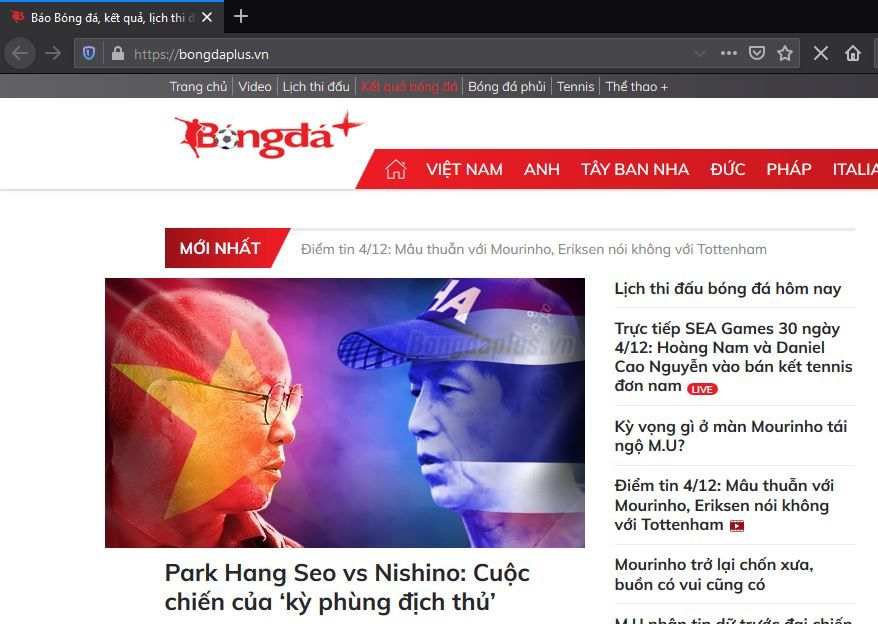Stop loading with the X button

(821, 53)
